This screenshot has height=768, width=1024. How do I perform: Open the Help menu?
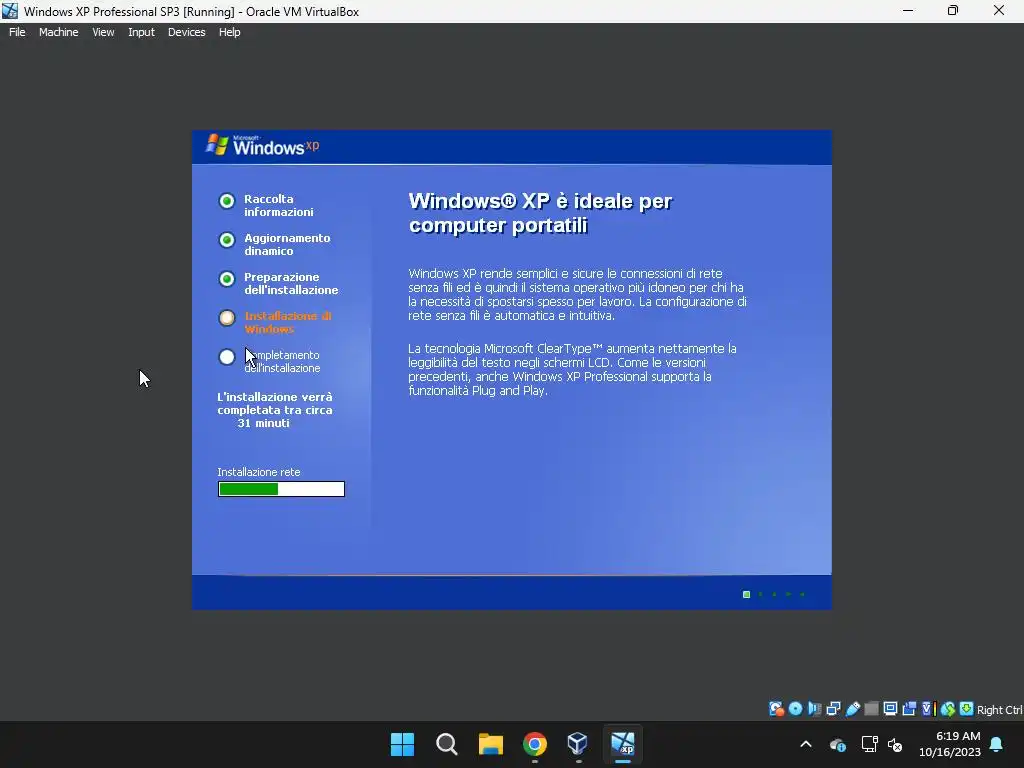point(229,32)
